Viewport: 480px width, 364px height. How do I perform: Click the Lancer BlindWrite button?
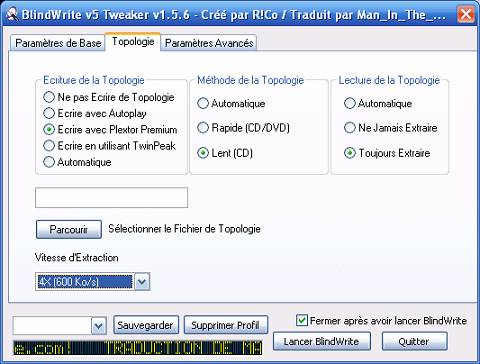click(x=322, y=341)
